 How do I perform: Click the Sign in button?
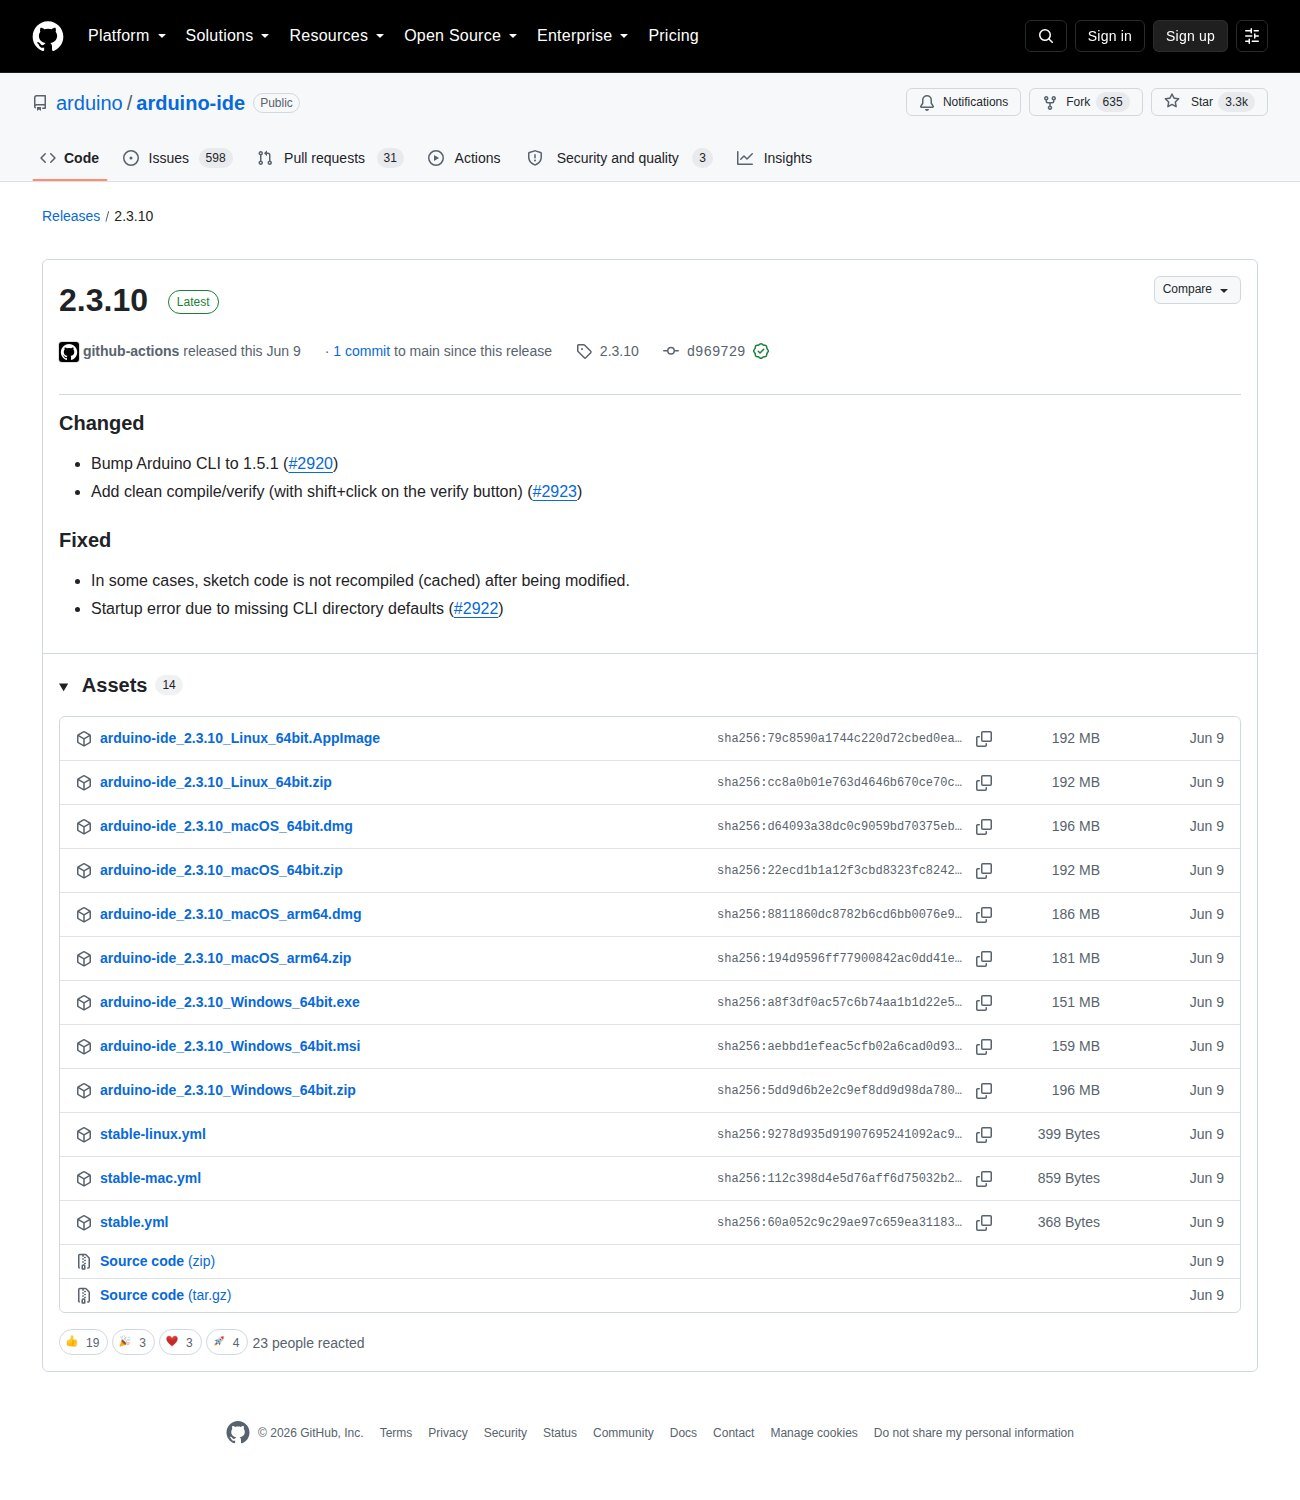[1110, 36]
